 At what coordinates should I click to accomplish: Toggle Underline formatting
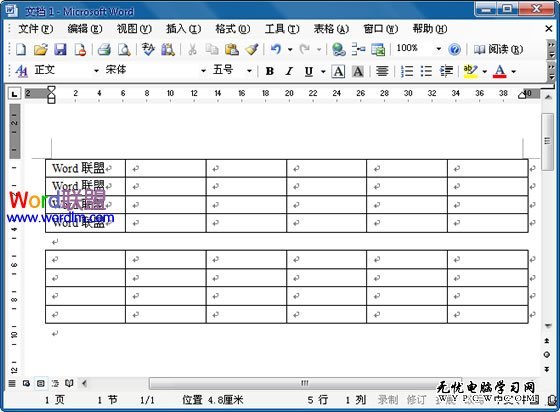[x=309, y=71]
